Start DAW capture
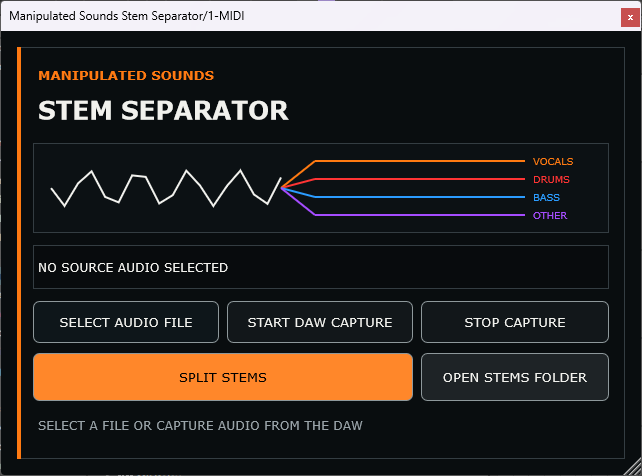 click(x=320, y=322)
